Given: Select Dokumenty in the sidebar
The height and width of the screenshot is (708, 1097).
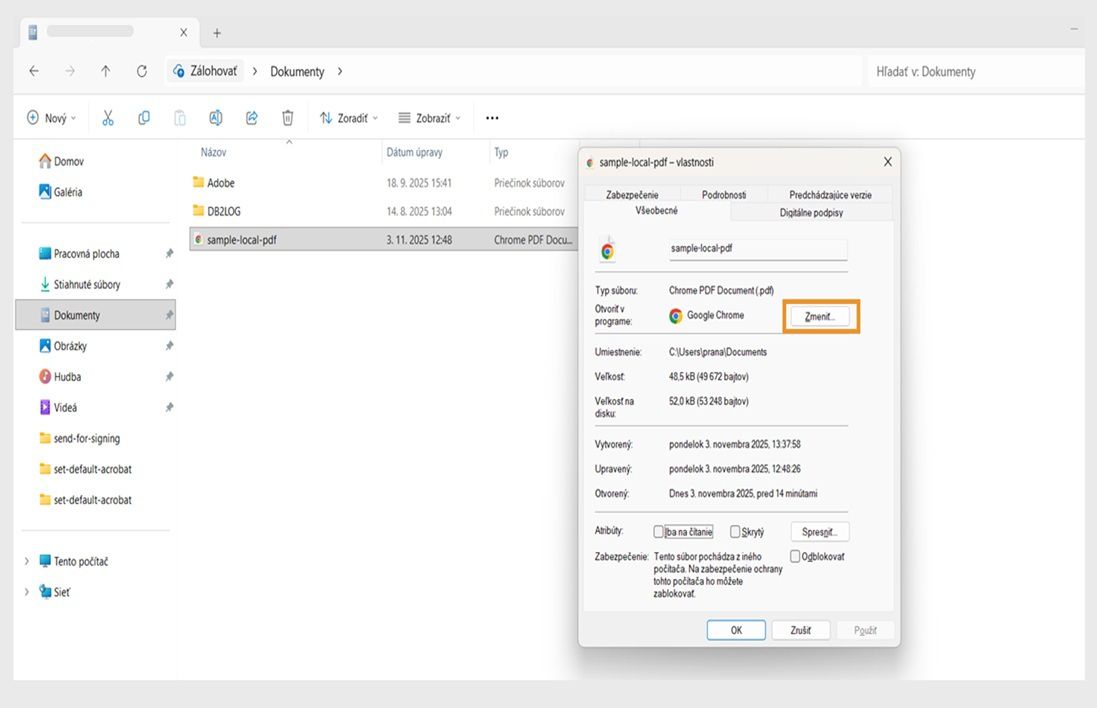Looking at the screenshot, I should (96, 315).
